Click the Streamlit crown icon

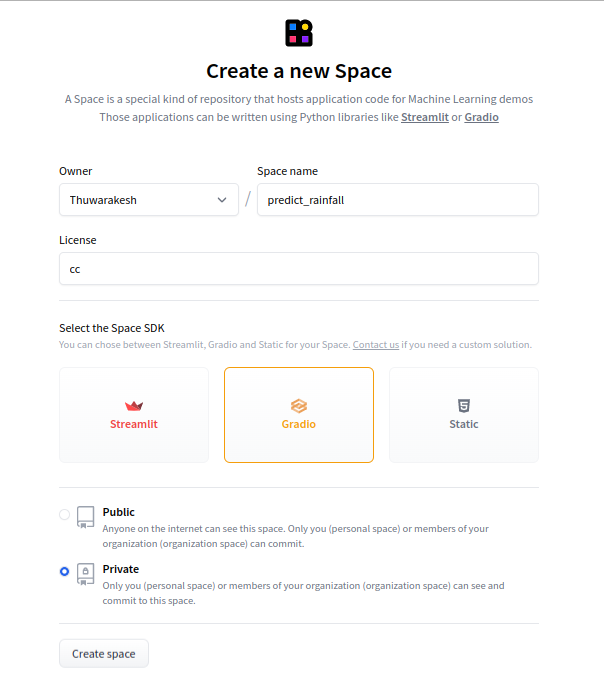134,406
